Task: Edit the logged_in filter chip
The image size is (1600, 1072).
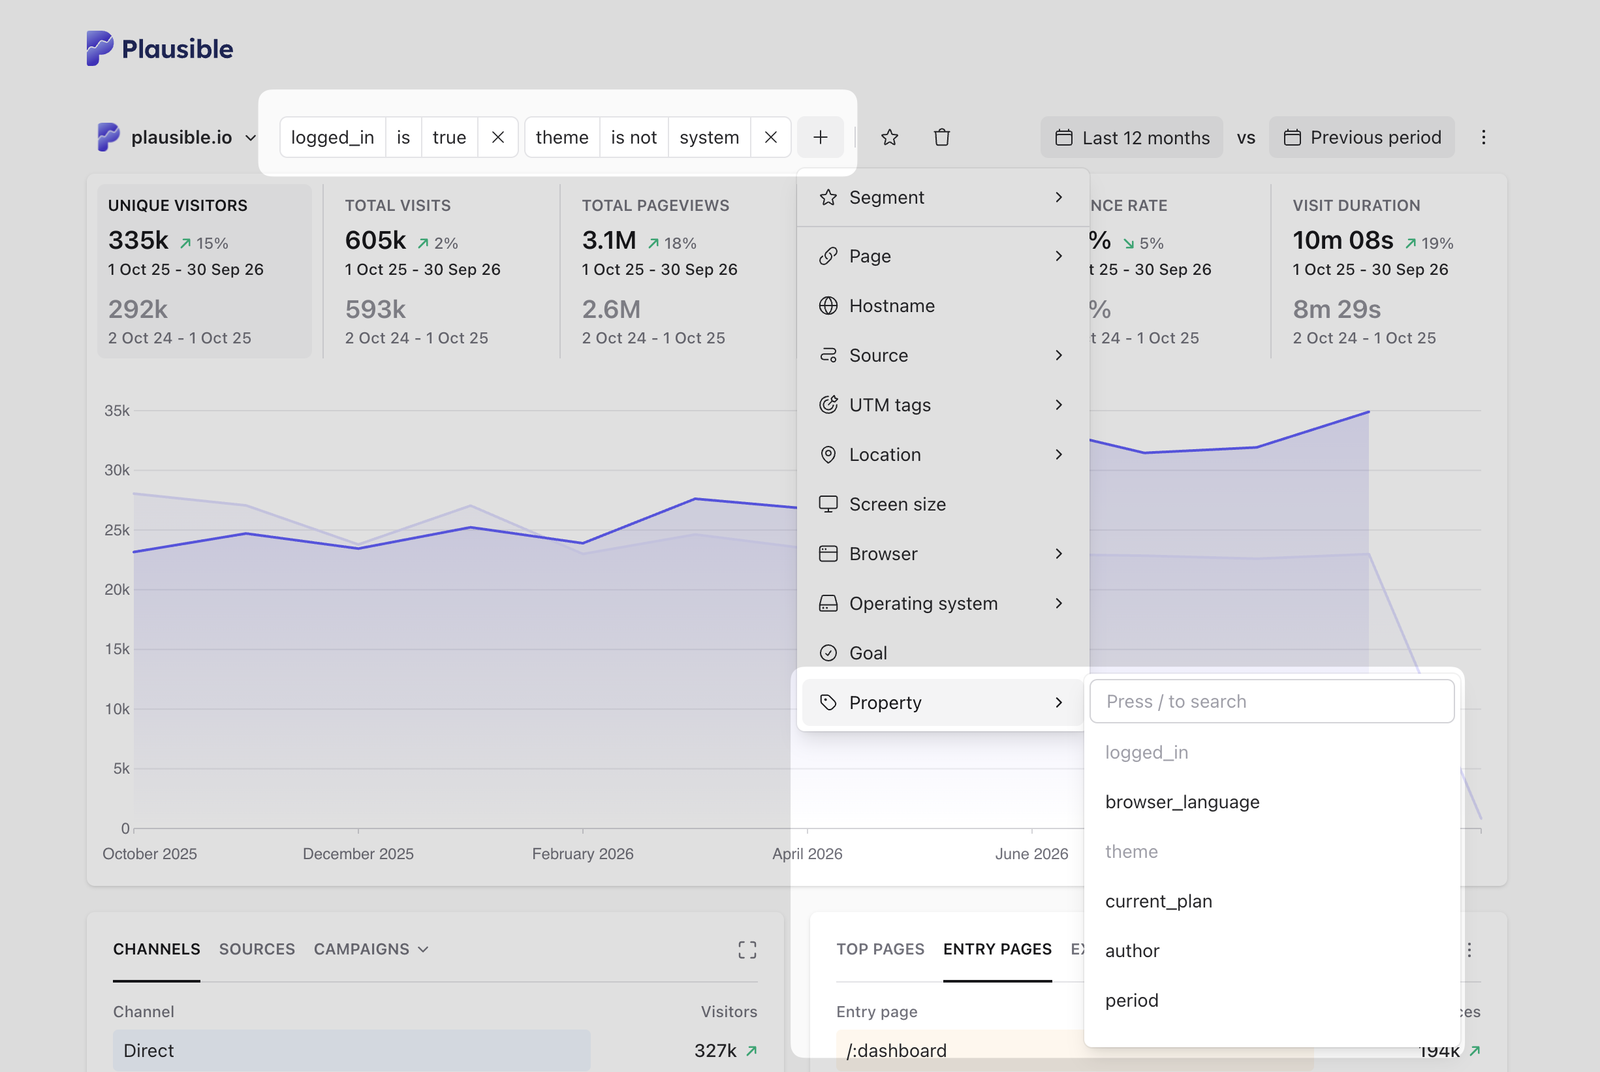Action: coord(379,137)
